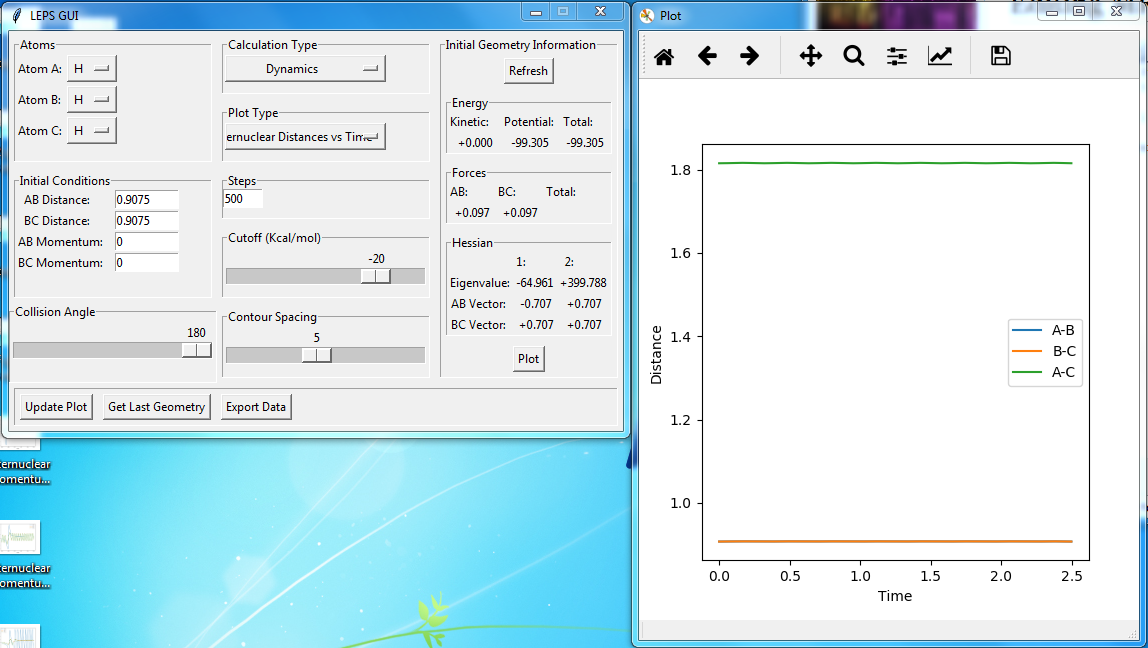Viewport: 1148px width, 648px height.
Task: Click the Home reset view icon
Action: pyautogui.click(x=663, y=57)
